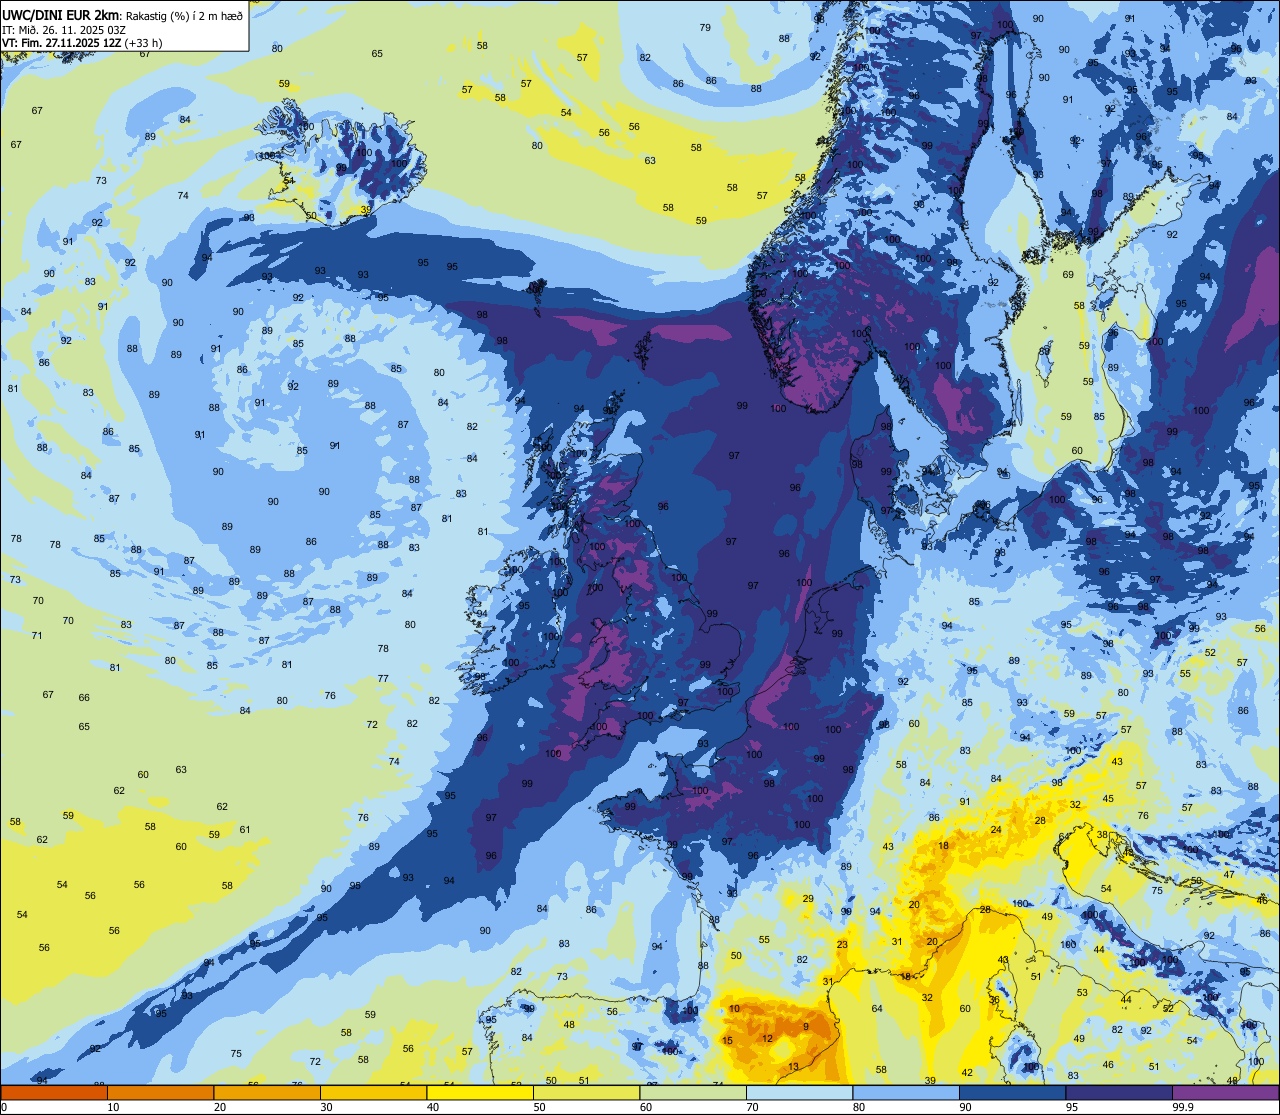
Task: Click the purple legend segment above 99.9
Action: 1225,1092
